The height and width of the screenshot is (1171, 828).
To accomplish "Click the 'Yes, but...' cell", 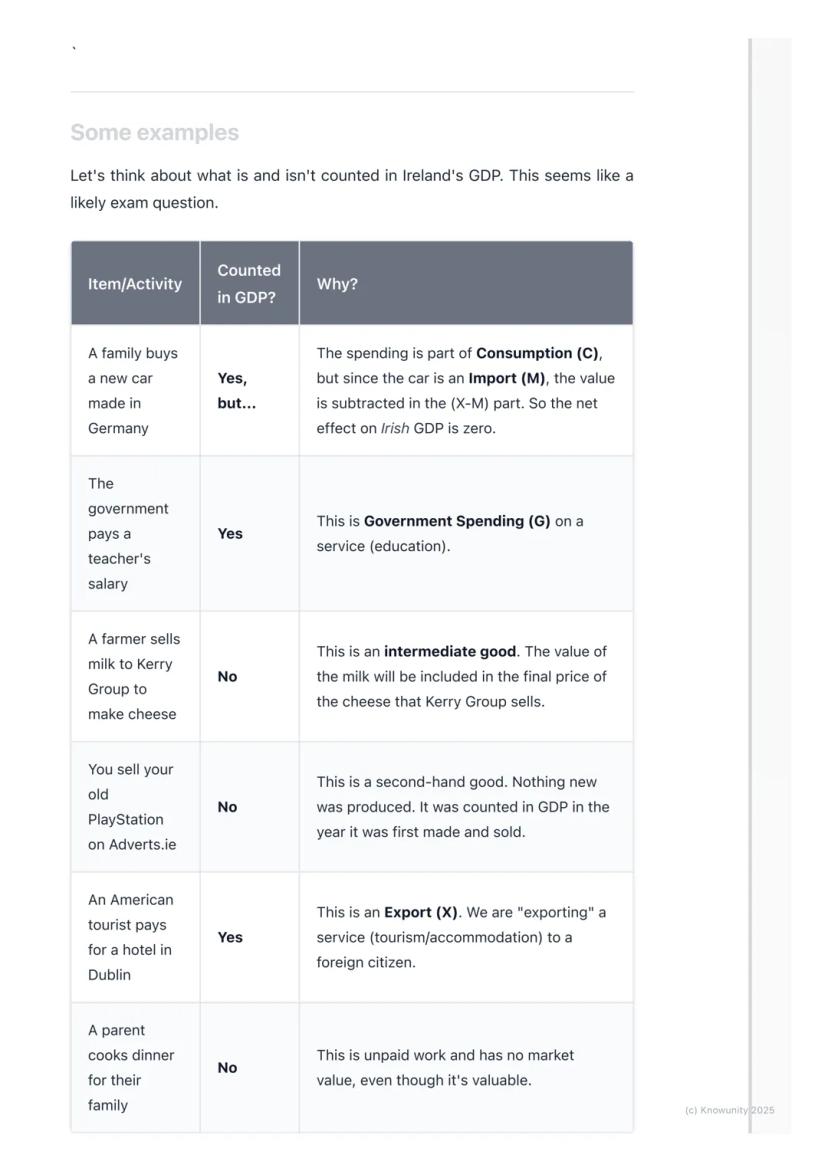I will (x=236, y=391).
